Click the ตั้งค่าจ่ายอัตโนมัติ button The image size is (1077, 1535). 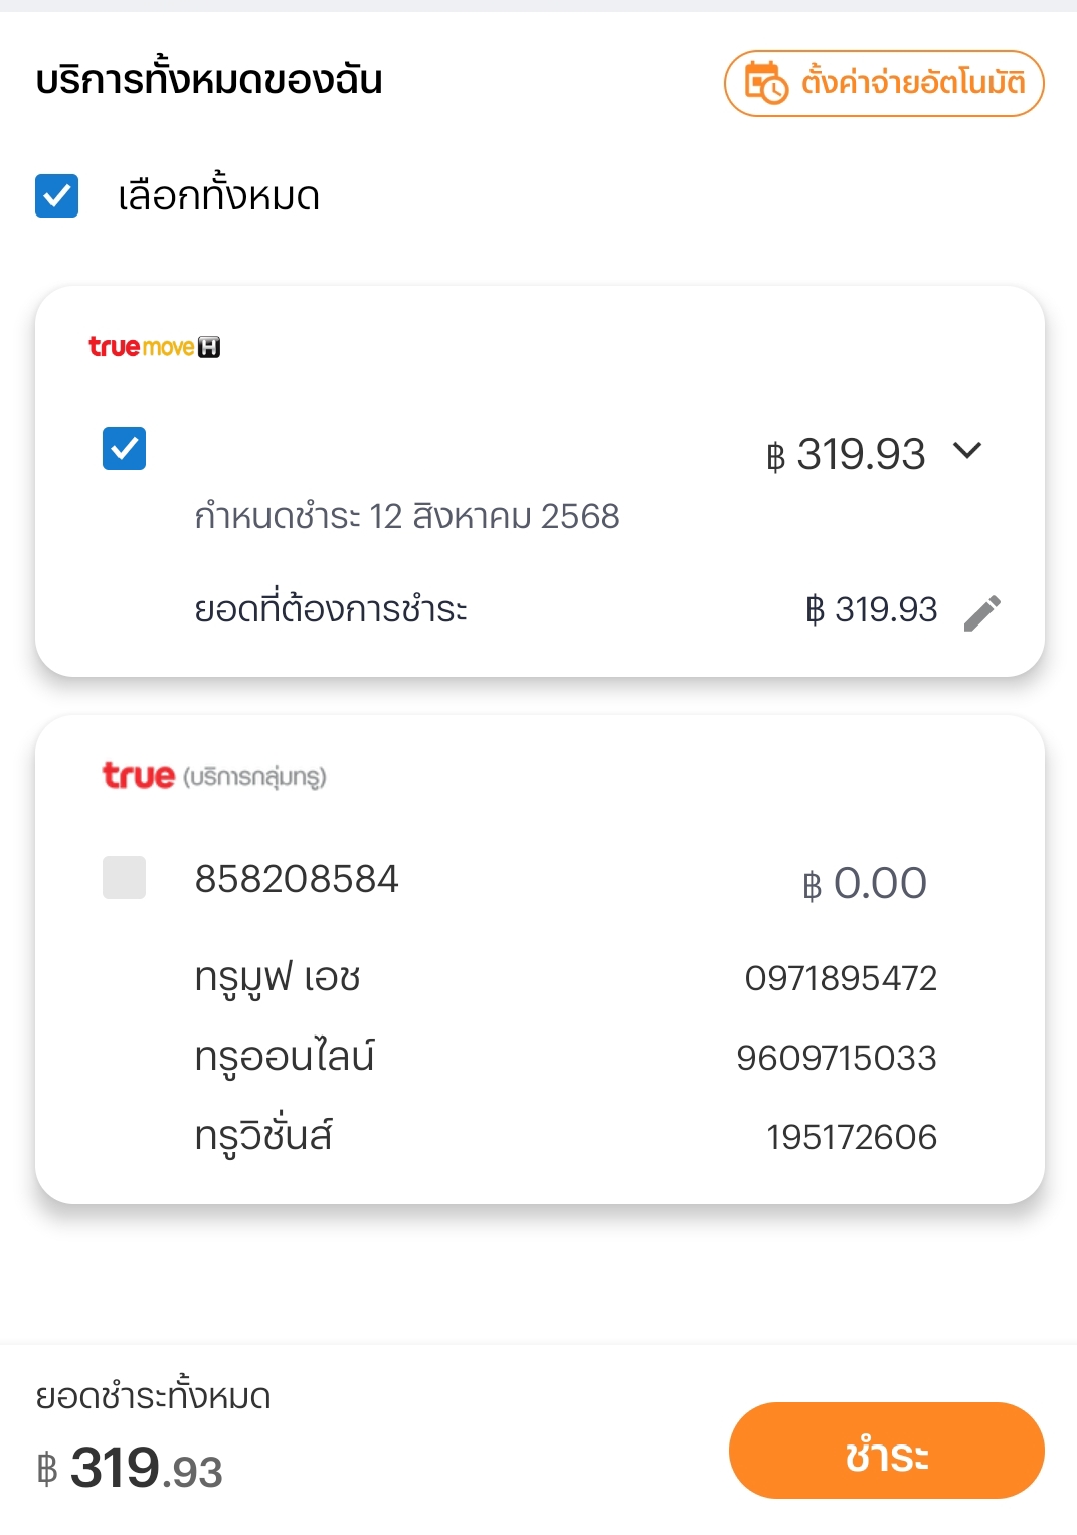[884, 83]
